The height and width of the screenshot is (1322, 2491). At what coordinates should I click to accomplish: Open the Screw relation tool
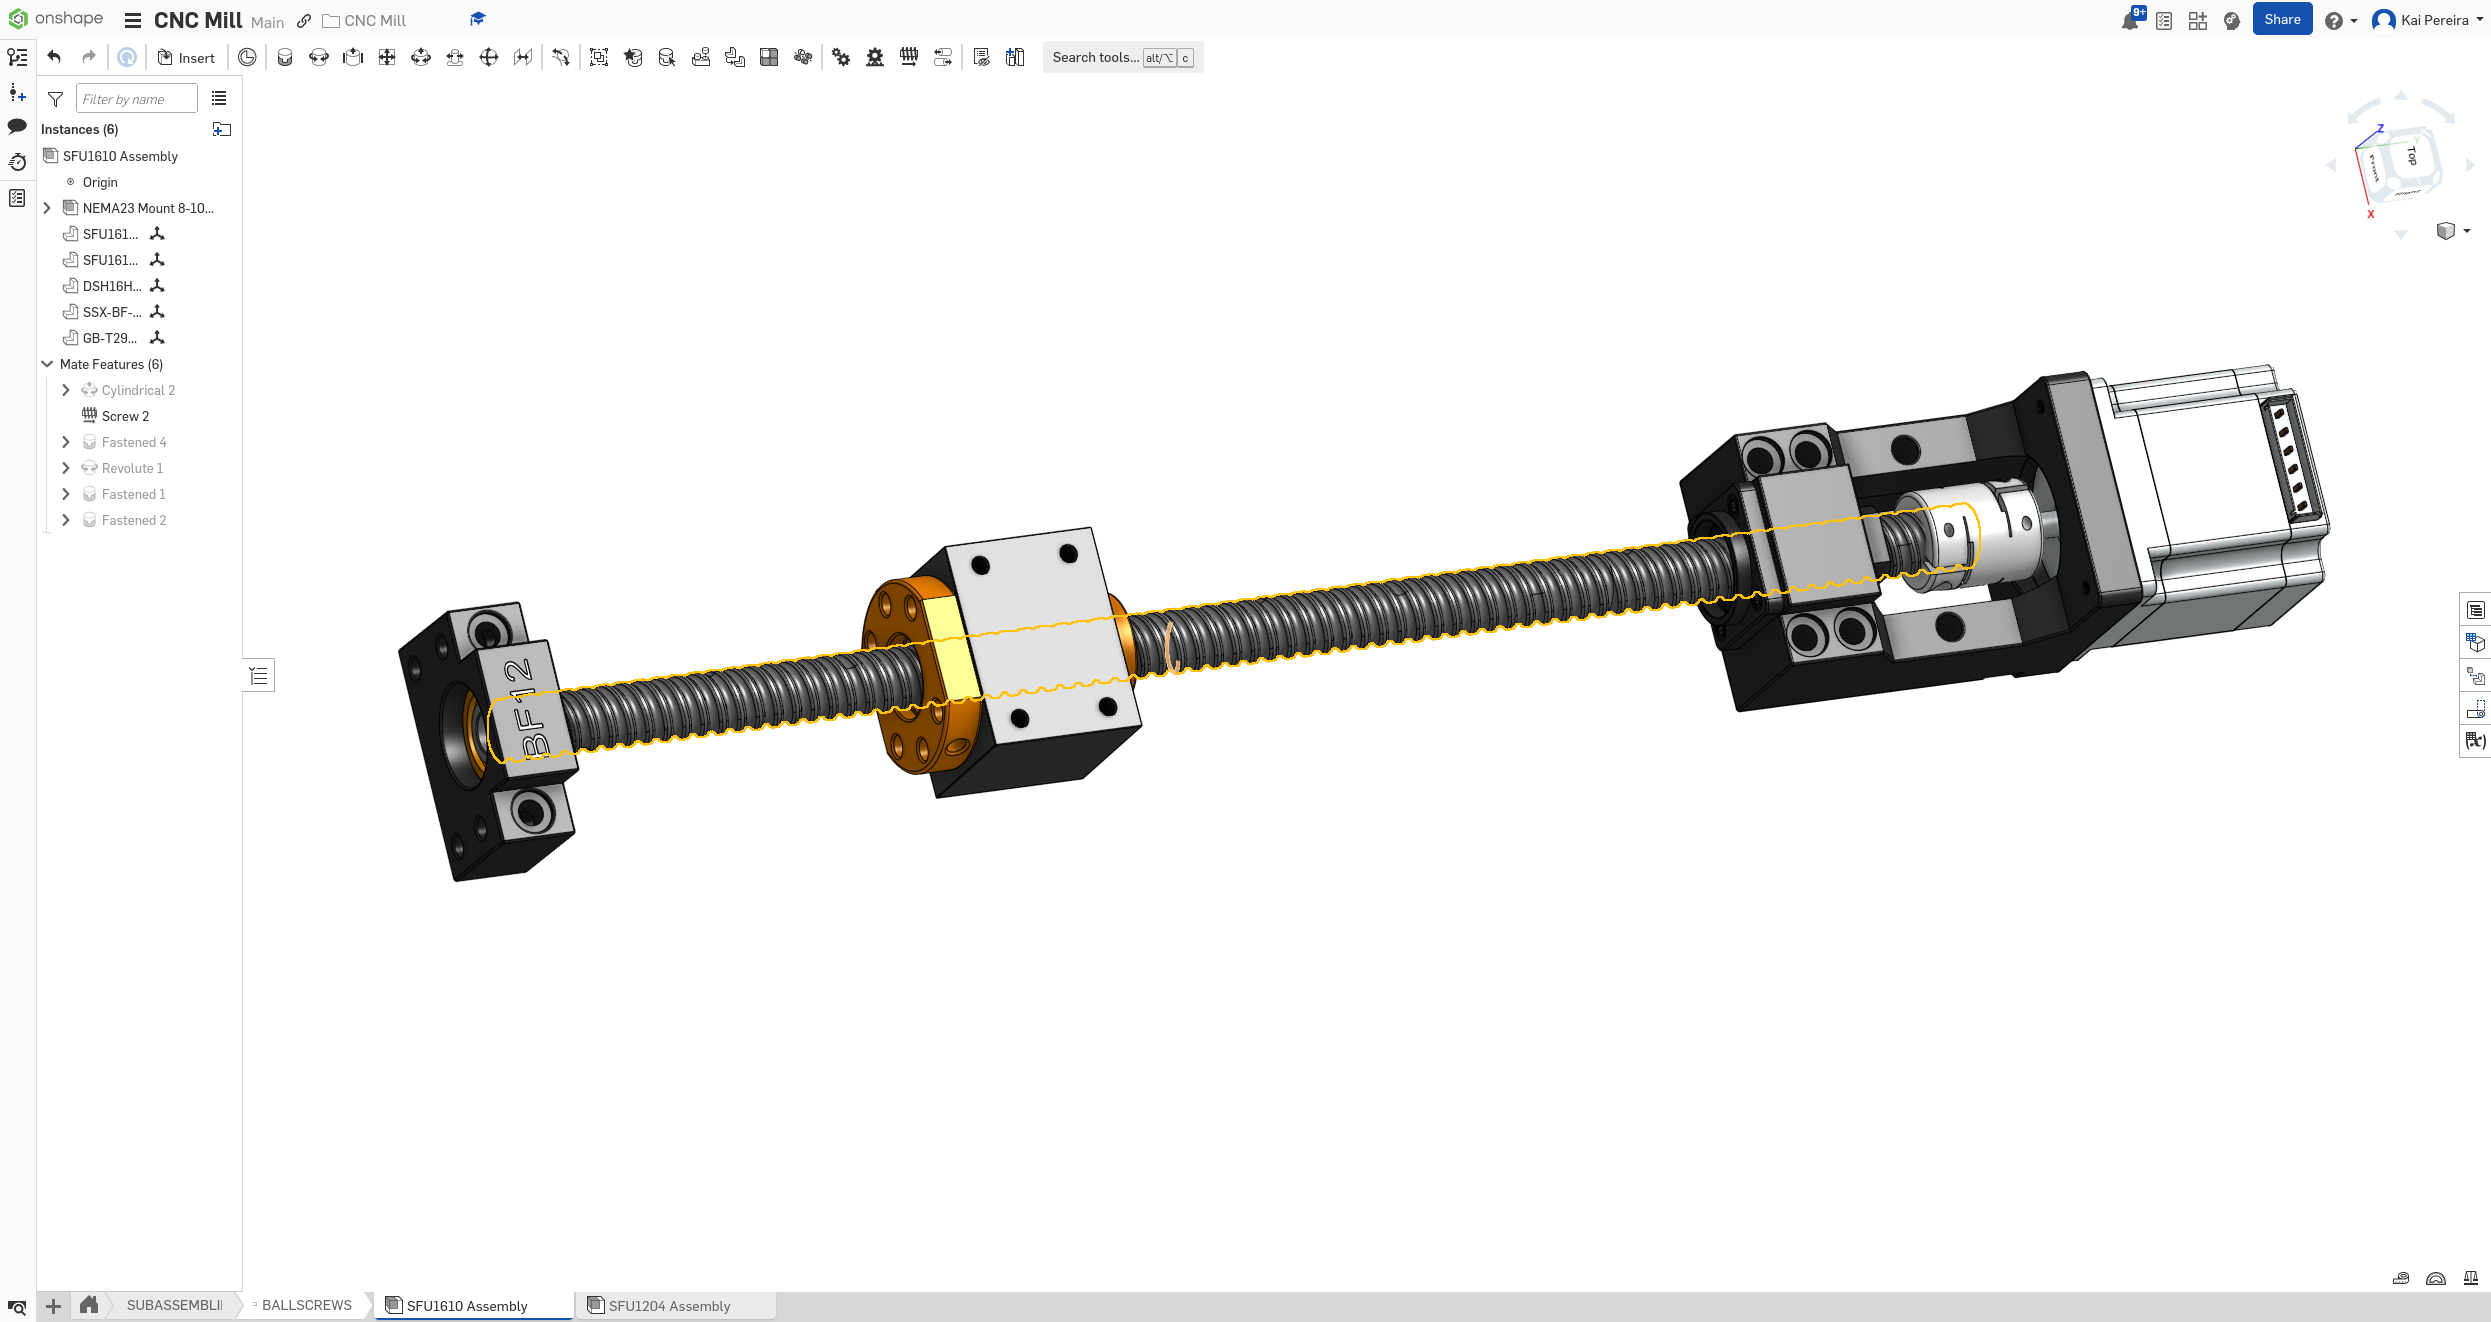(x=909, y=57)
